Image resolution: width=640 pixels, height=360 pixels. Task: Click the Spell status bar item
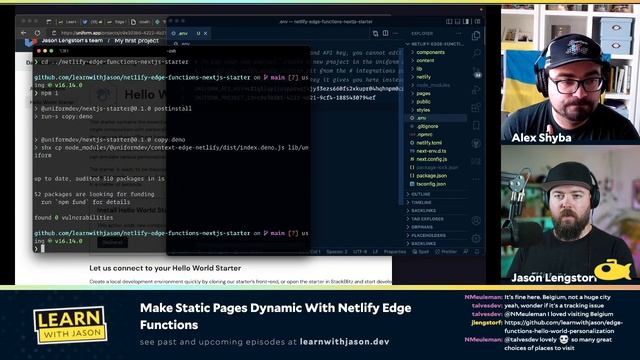tap(421, 252)
